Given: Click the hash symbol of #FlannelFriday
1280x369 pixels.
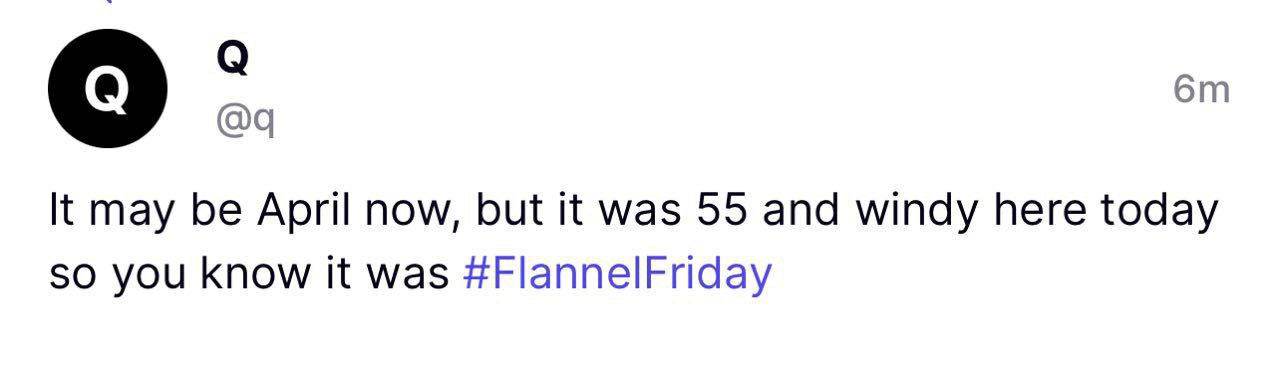Looking at the screenshot, I should pyautogui.click(x=476, y=273).
